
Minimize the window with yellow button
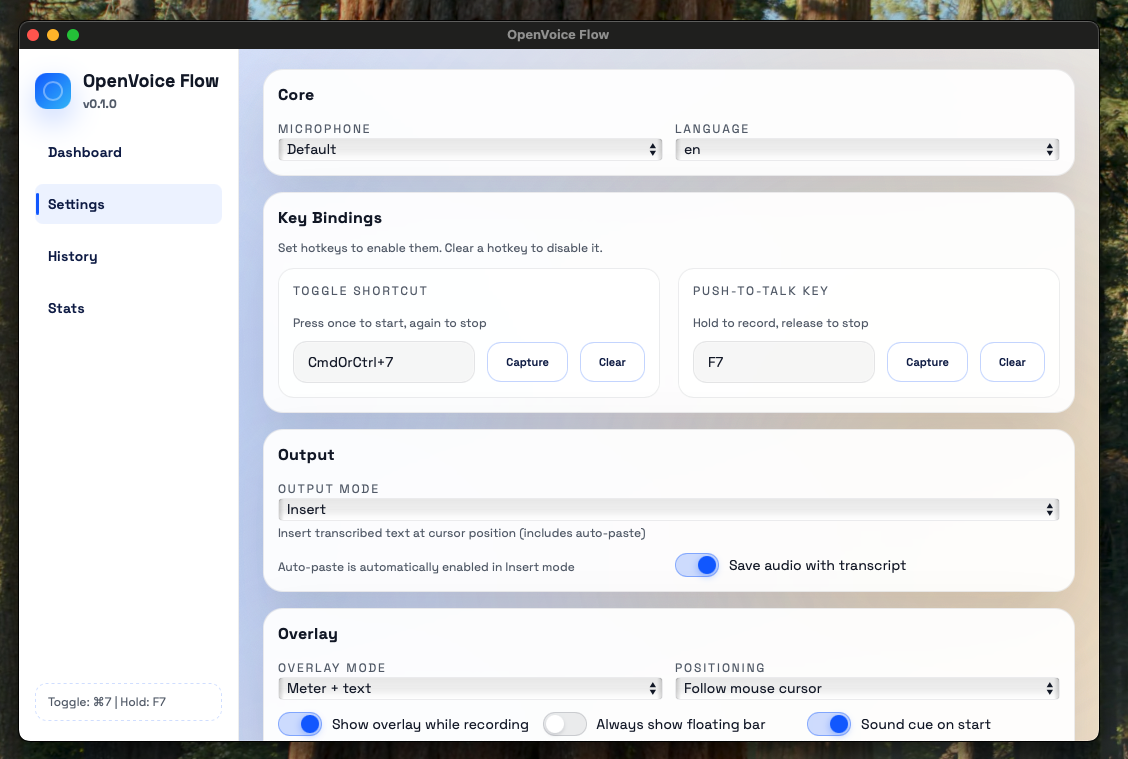point(53,35)
